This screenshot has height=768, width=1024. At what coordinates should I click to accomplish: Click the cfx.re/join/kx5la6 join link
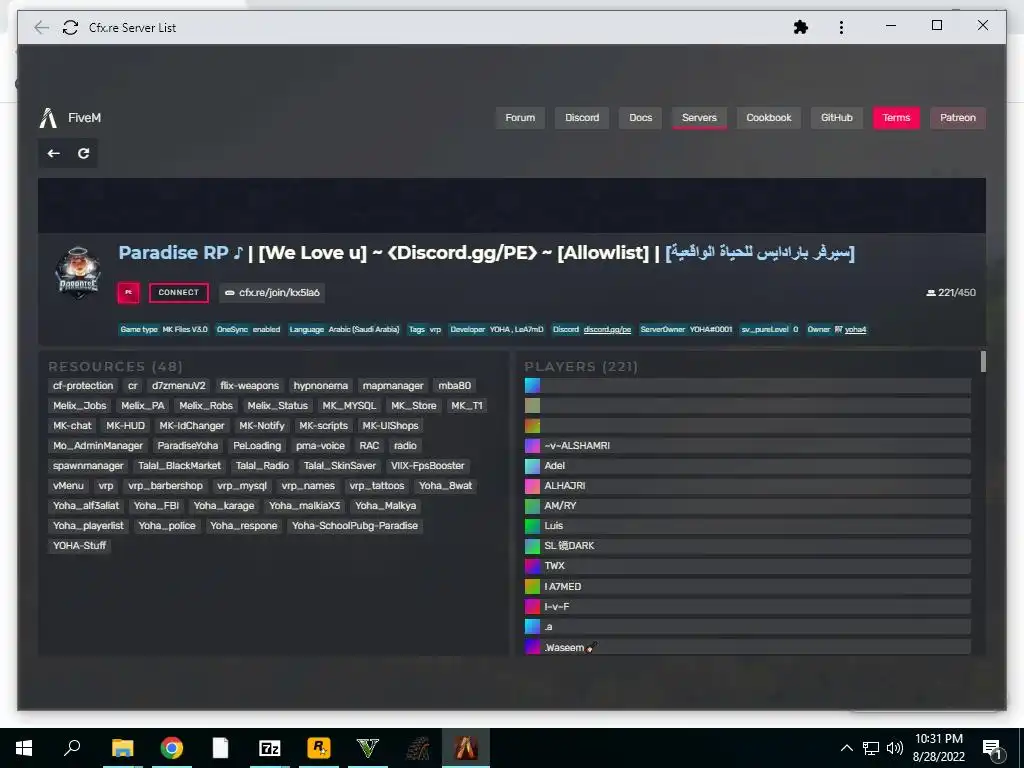pyautogui.click(x=272, y=293)
